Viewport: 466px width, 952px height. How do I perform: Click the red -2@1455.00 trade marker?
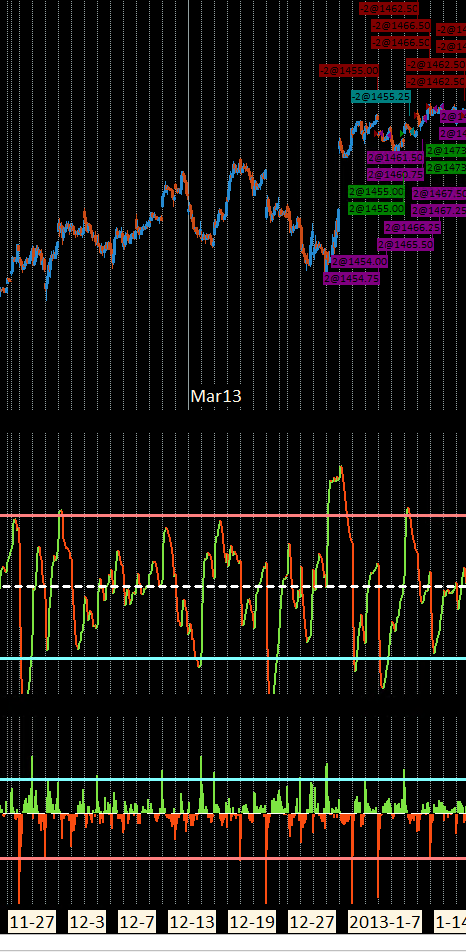click(x=349, y=70)
